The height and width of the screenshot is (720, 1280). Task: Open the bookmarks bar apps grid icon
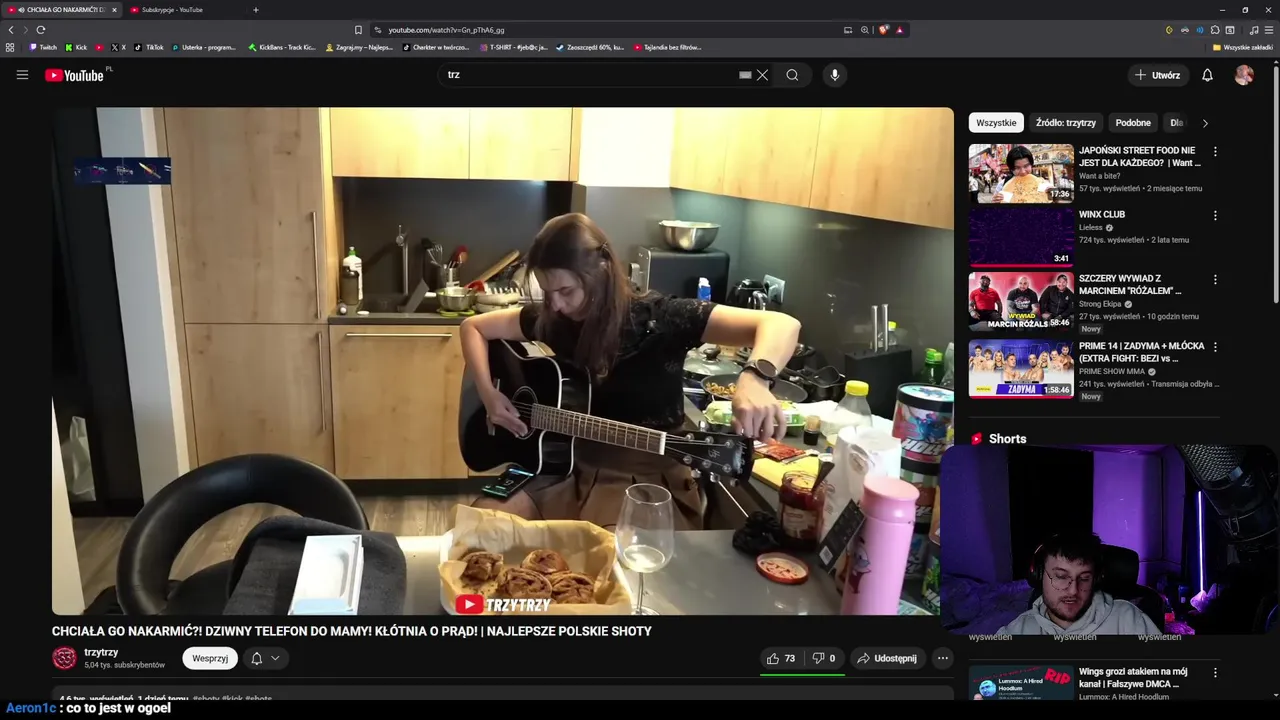pyautogui.click(x=10, y=47)
